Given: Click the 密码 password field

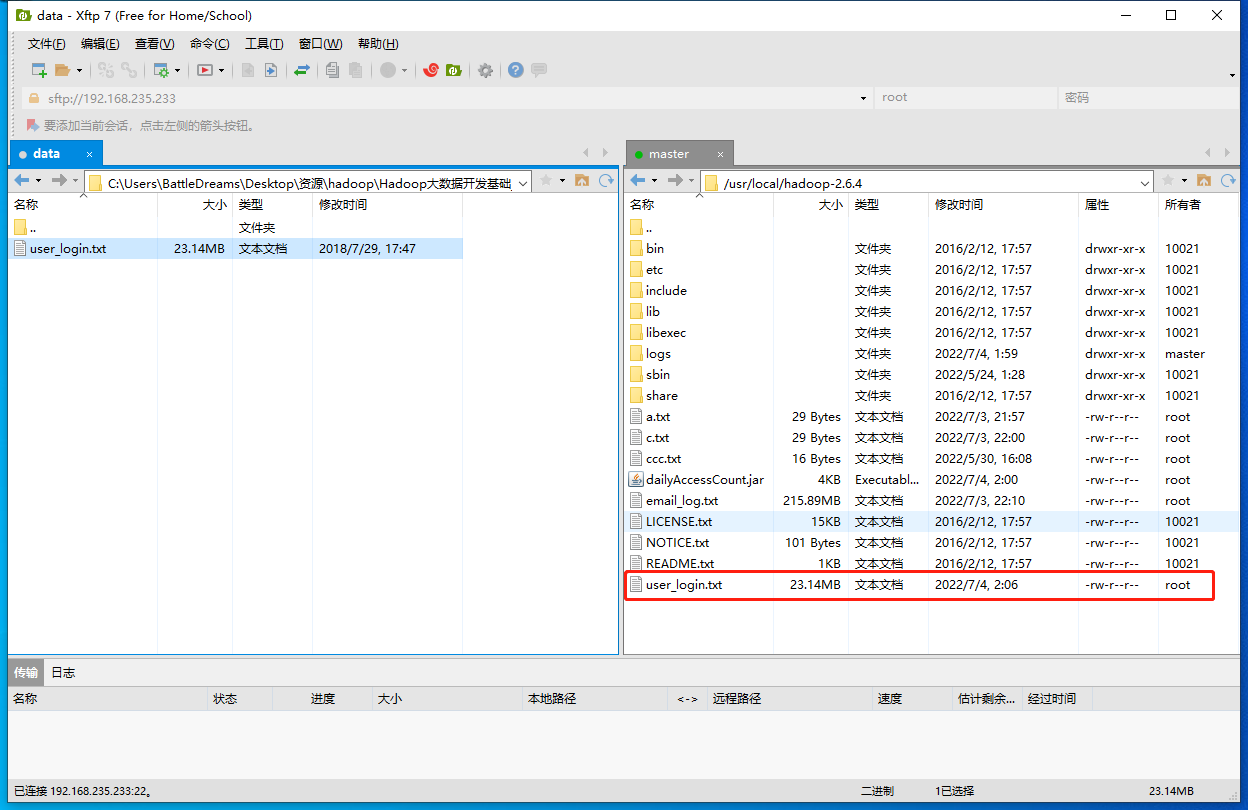Looking at the screenshot, I should tap(1147, 98).
